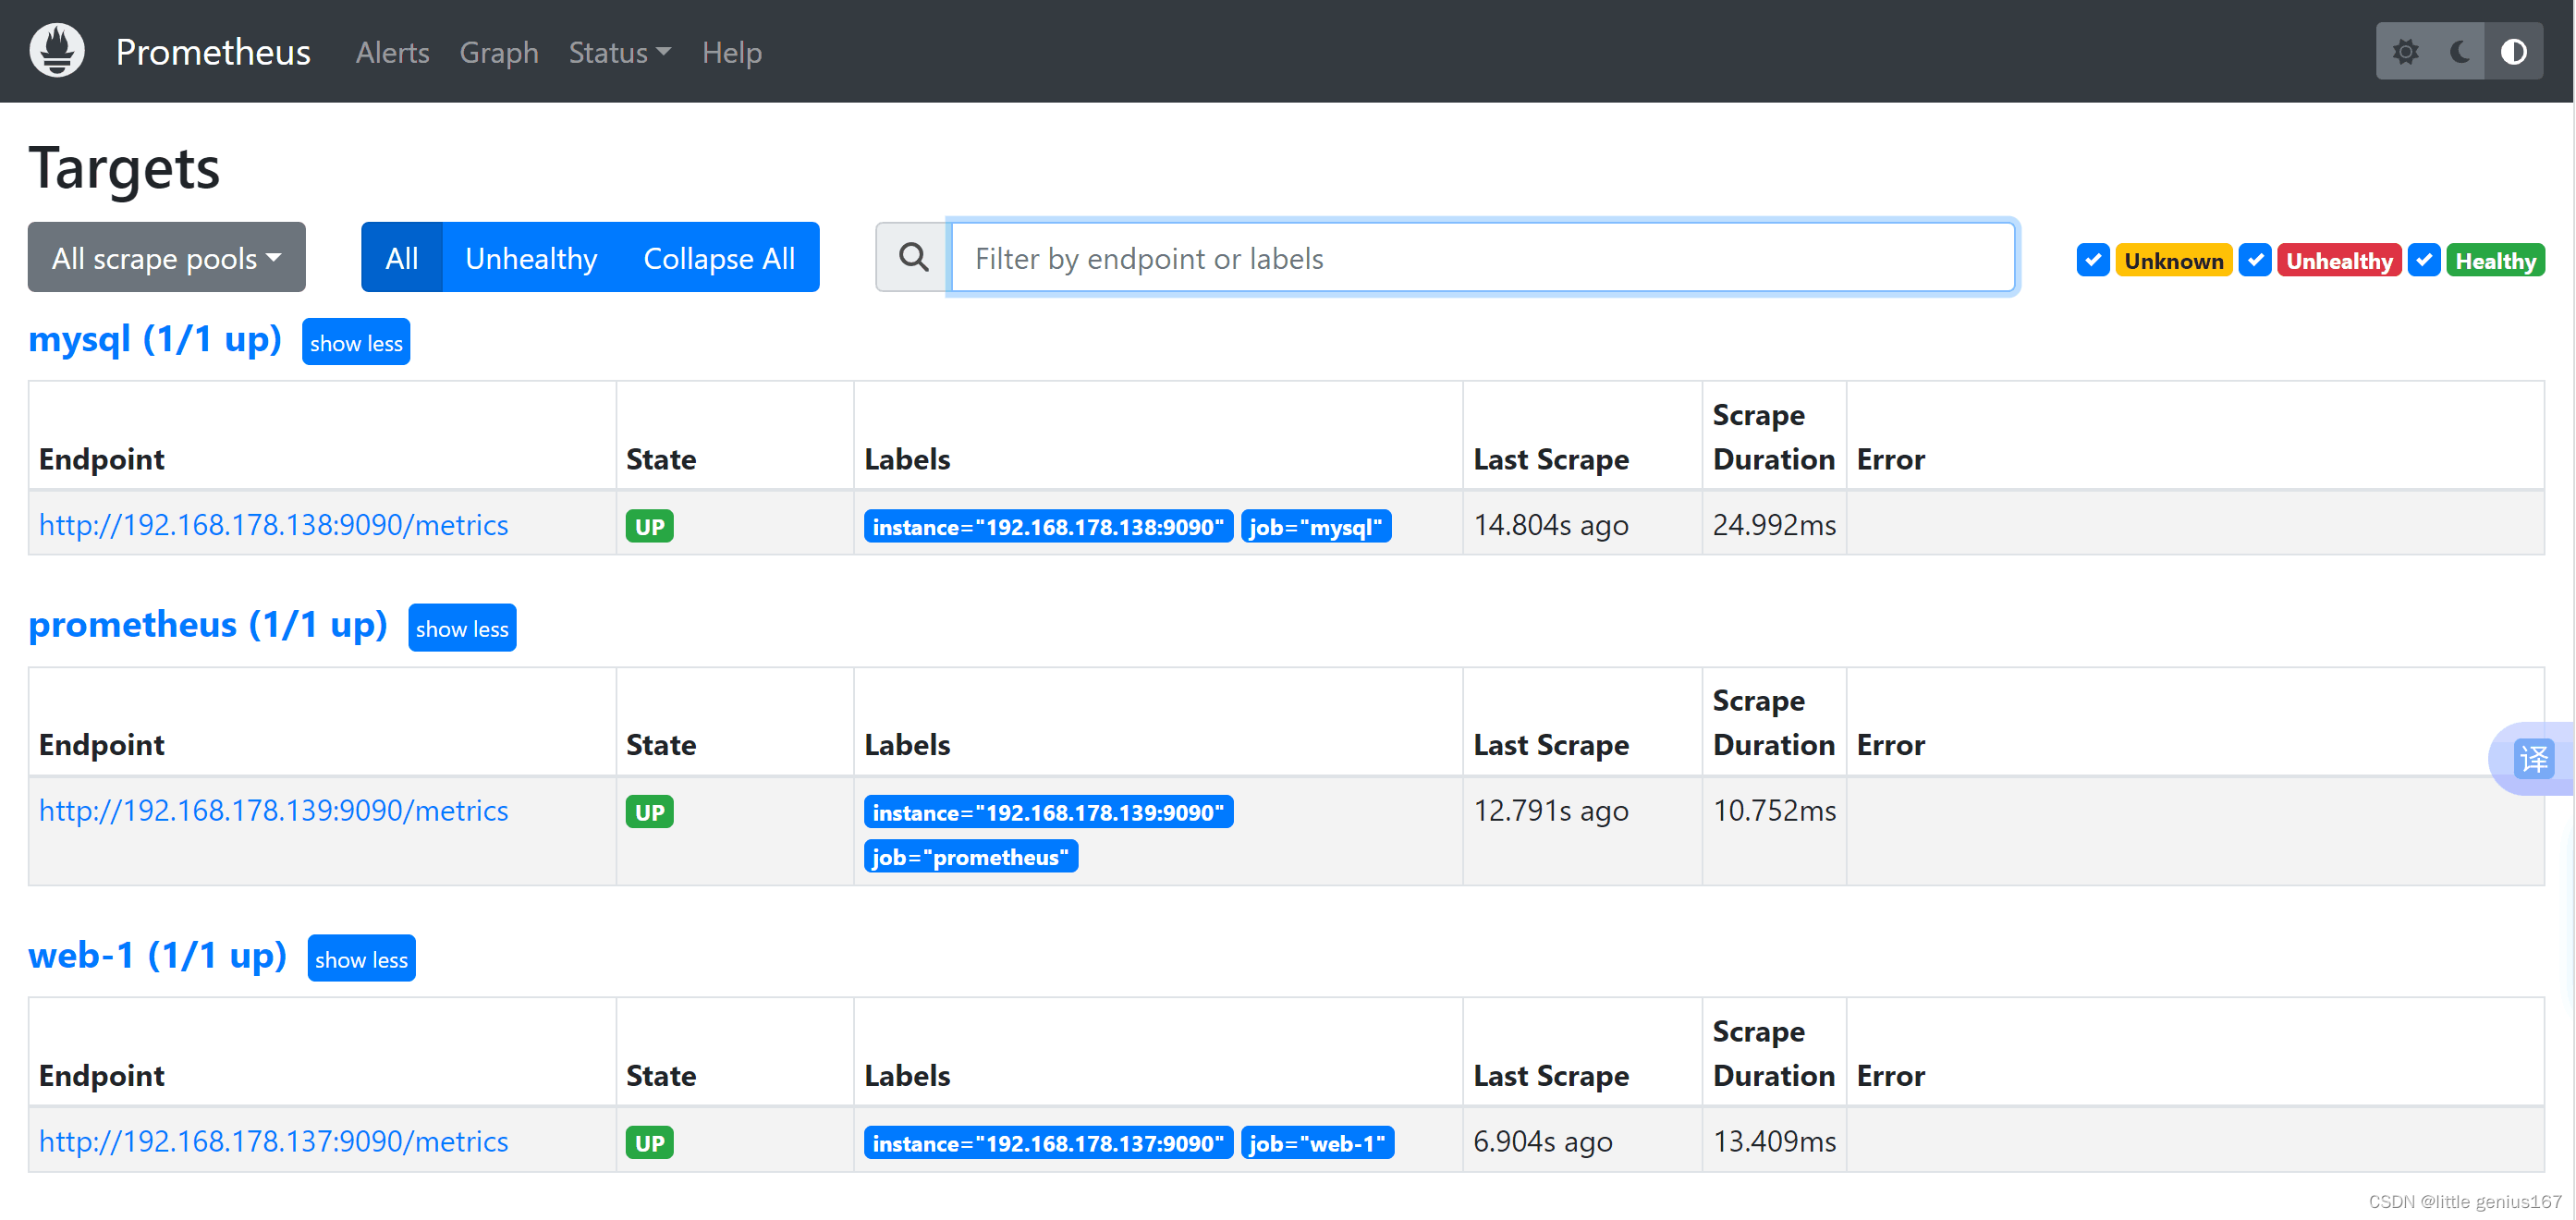Focus the endpoint filter input field
Viewport: 2576px width, 1220px height.
[x=1482, y=258]
